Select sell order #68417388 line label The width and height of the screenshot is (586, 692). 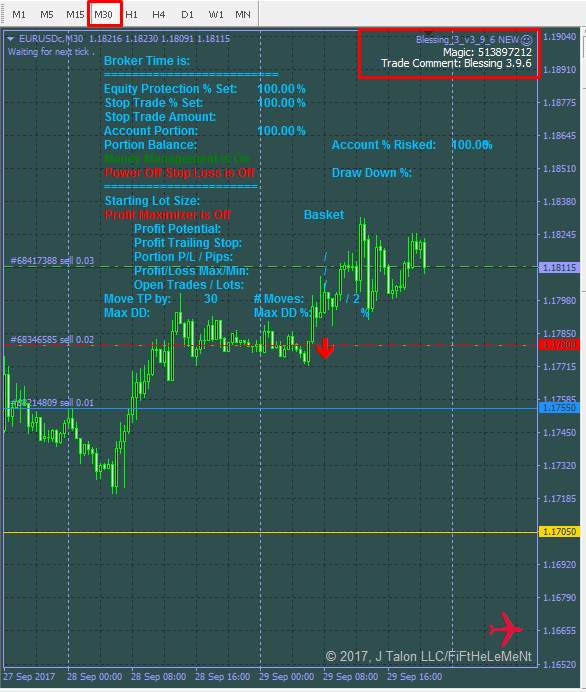[52, 261]
